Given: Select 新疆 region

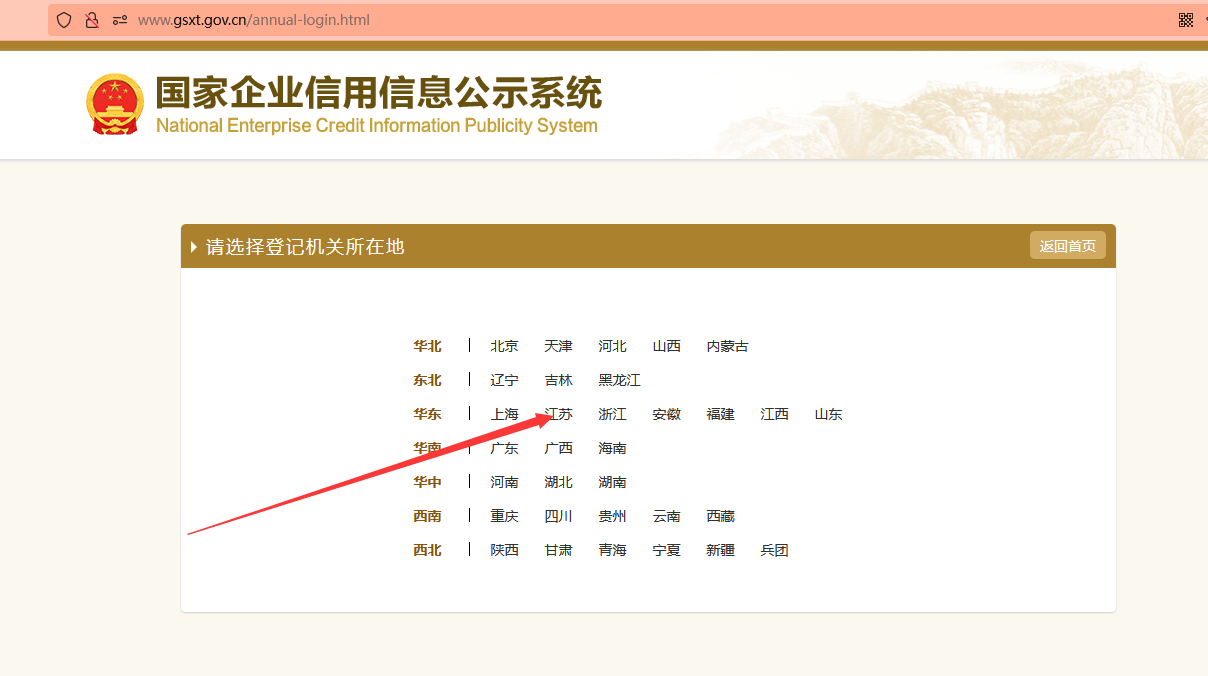Looking at the screenshot, I should coord(721,550).
